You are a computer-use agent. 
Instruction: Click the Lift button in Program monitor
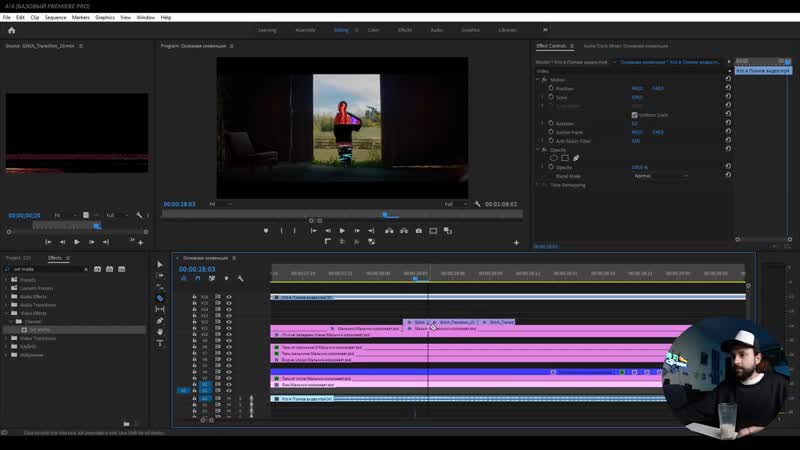click(x=389, y=231)
